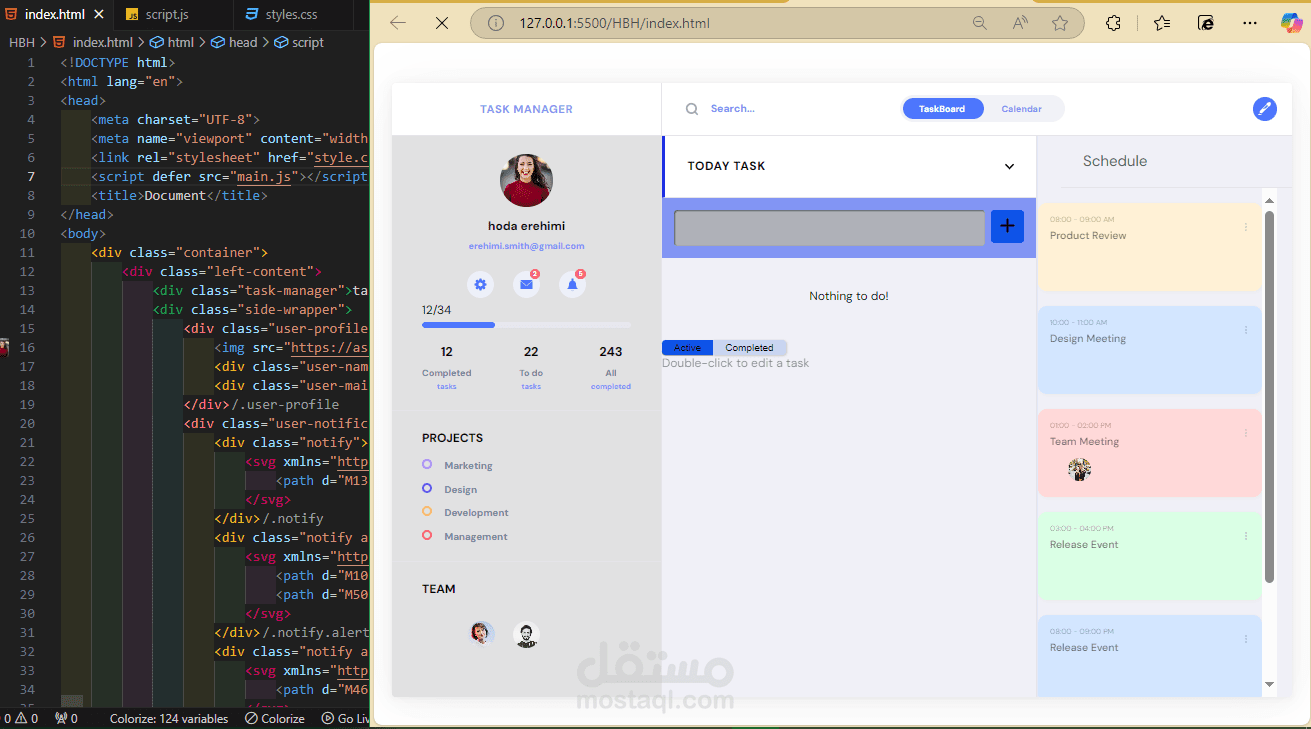Open Release Event 08:00 card options menu
This screenshot has height=729, width=1311.
coord(1246,639)
